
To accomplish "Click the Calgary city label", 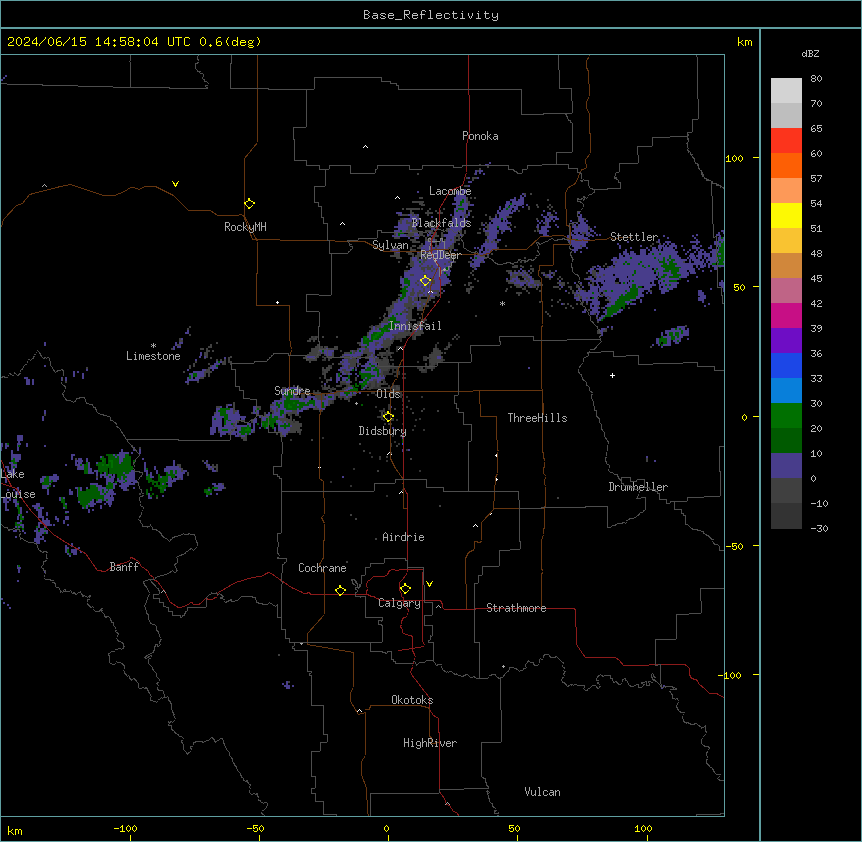I will [x=399, y=603].
